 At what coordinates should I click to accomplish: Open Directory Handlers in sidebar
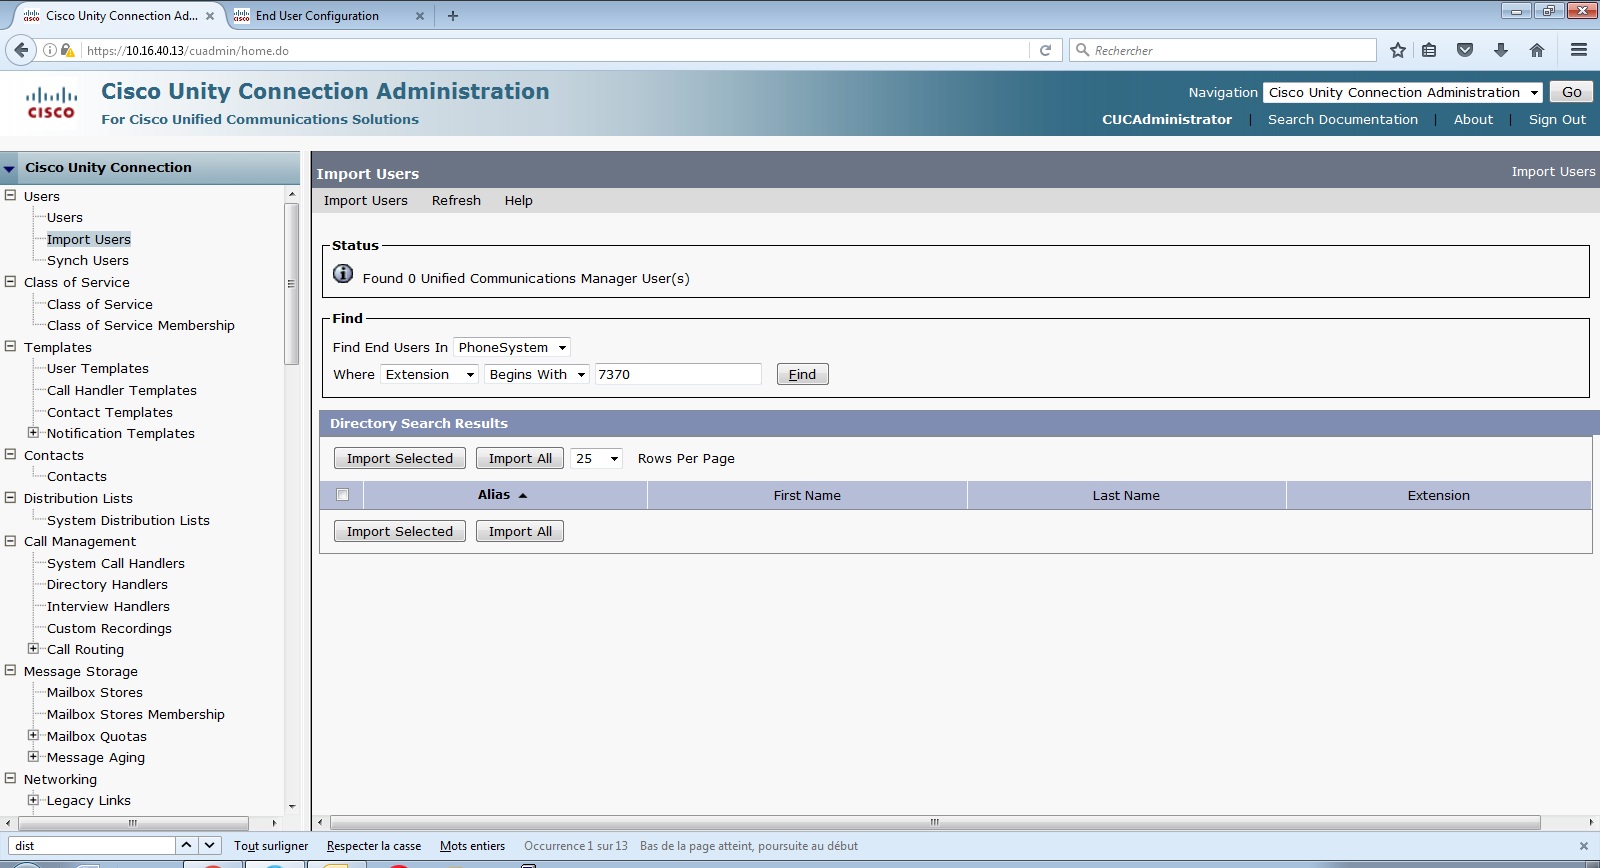pos(107,584)
